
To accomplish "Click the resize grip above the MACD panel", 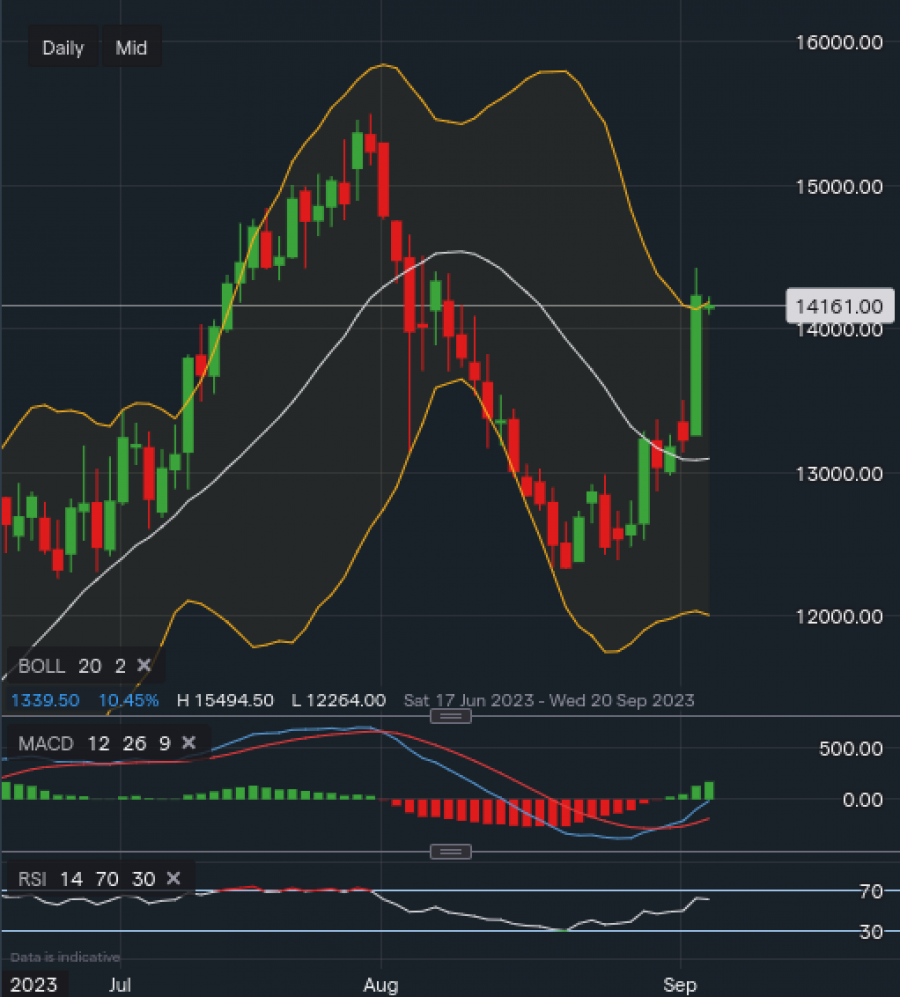I will coord(450,716).
